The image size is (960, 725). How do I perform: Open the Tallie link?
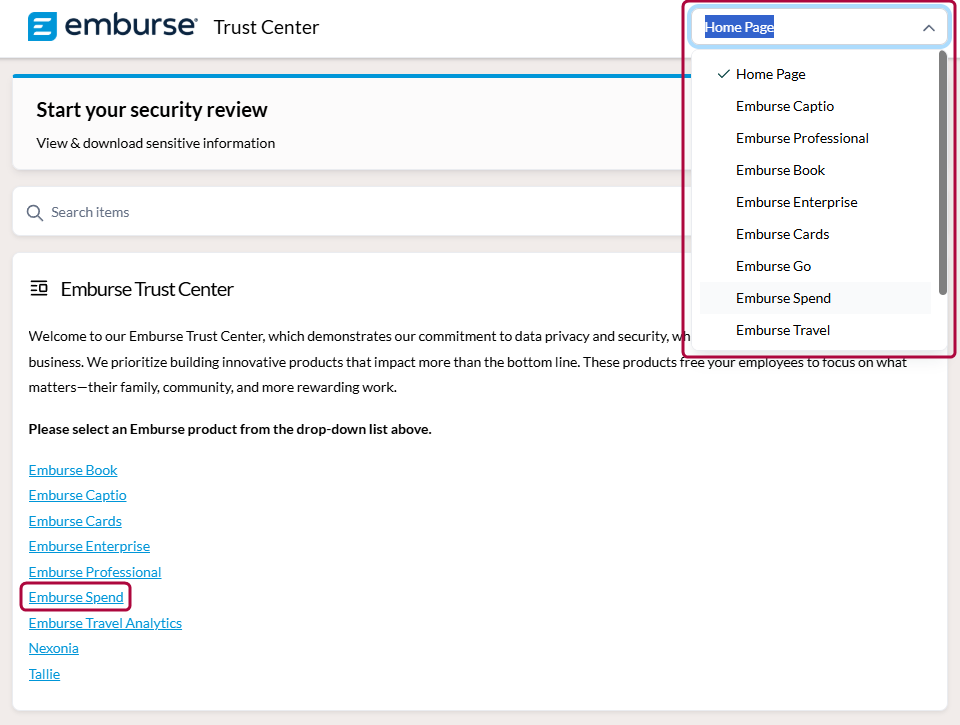pos(44,673)
